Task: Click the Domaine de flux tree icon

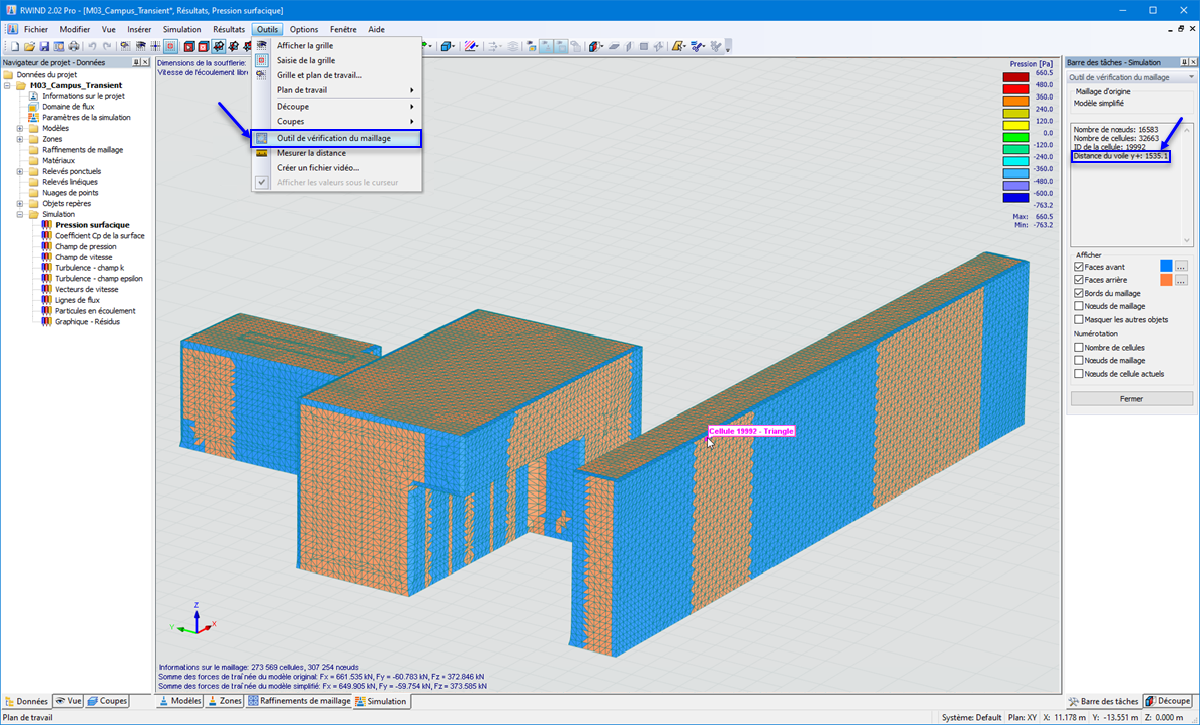Action: click(33, 107)
